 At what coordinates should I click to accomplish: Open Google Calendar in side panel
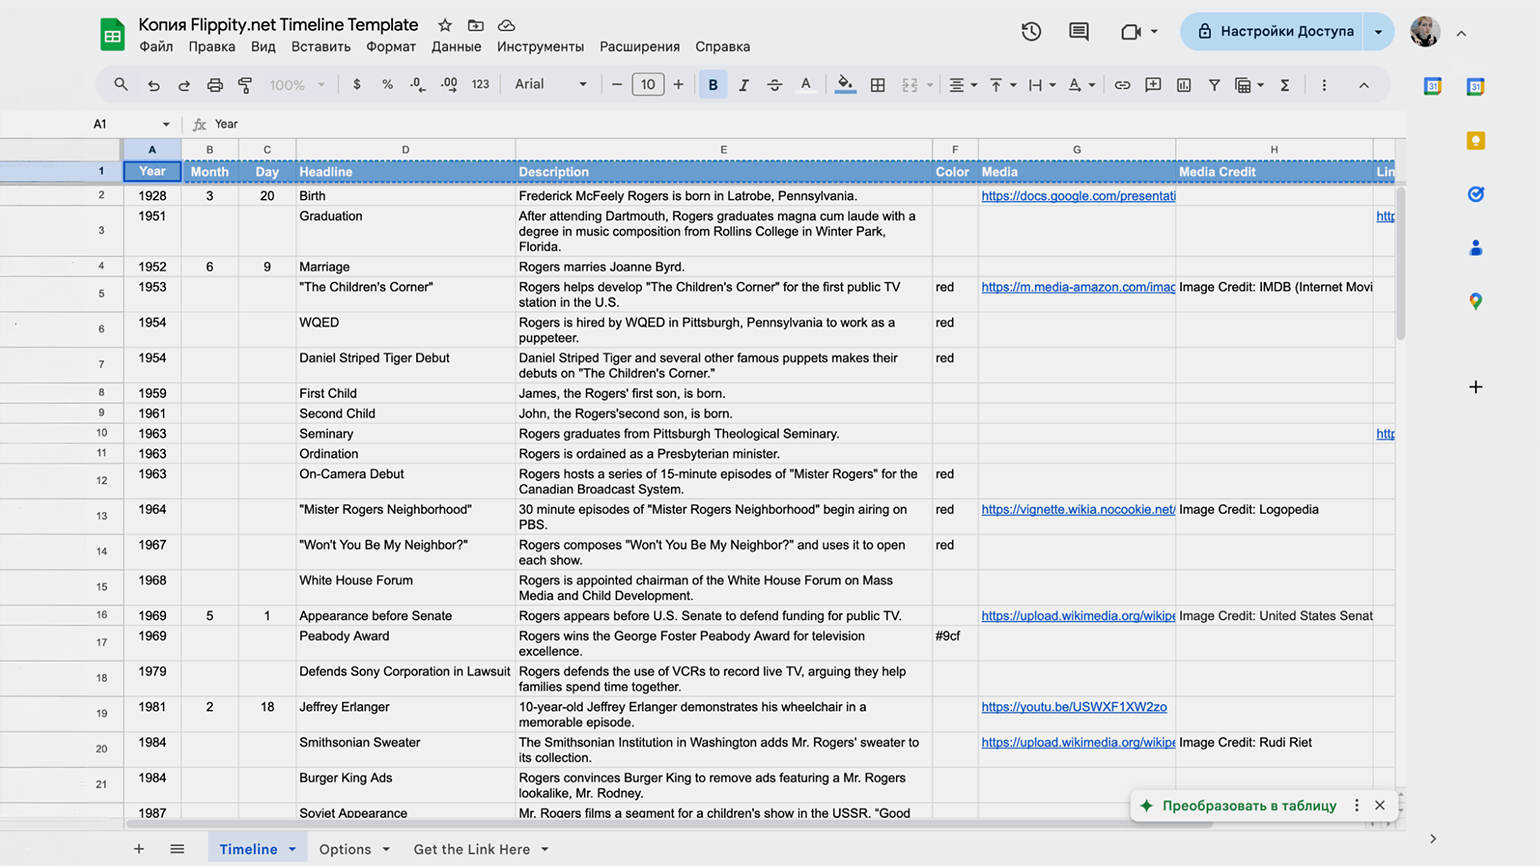point(1476,87)
